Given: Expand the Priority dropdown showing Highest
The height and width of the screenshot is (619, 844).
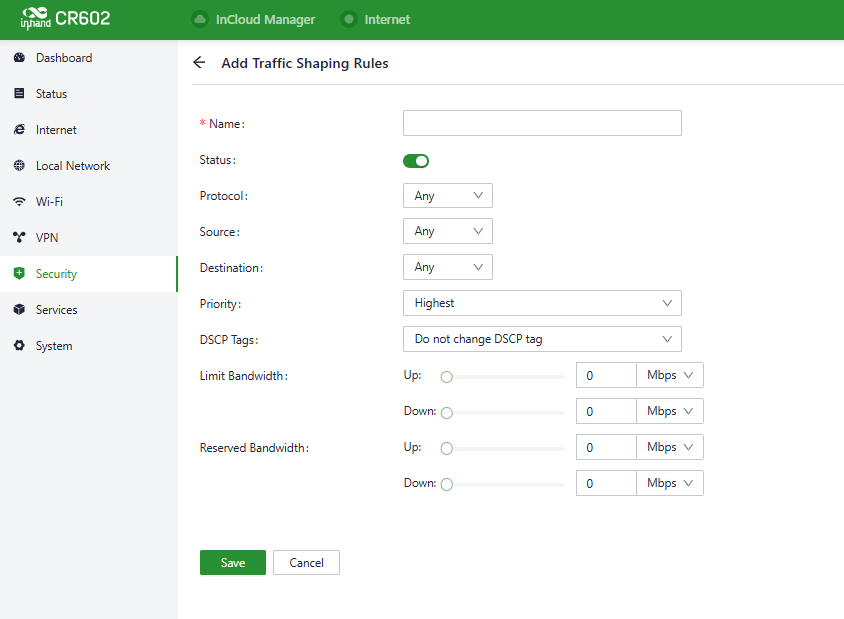Looking at the screenshot, I should 541,303.
